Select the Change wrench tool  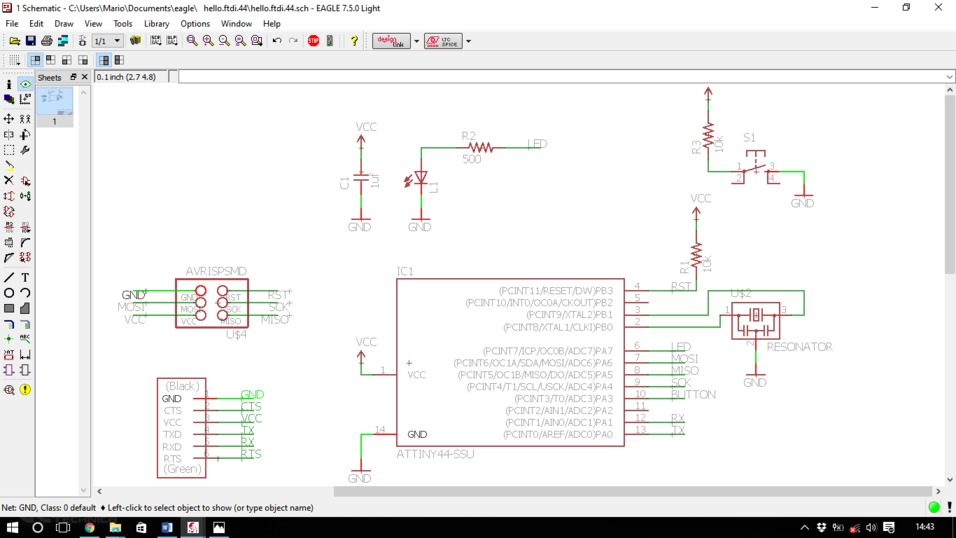tap(25, 149)
